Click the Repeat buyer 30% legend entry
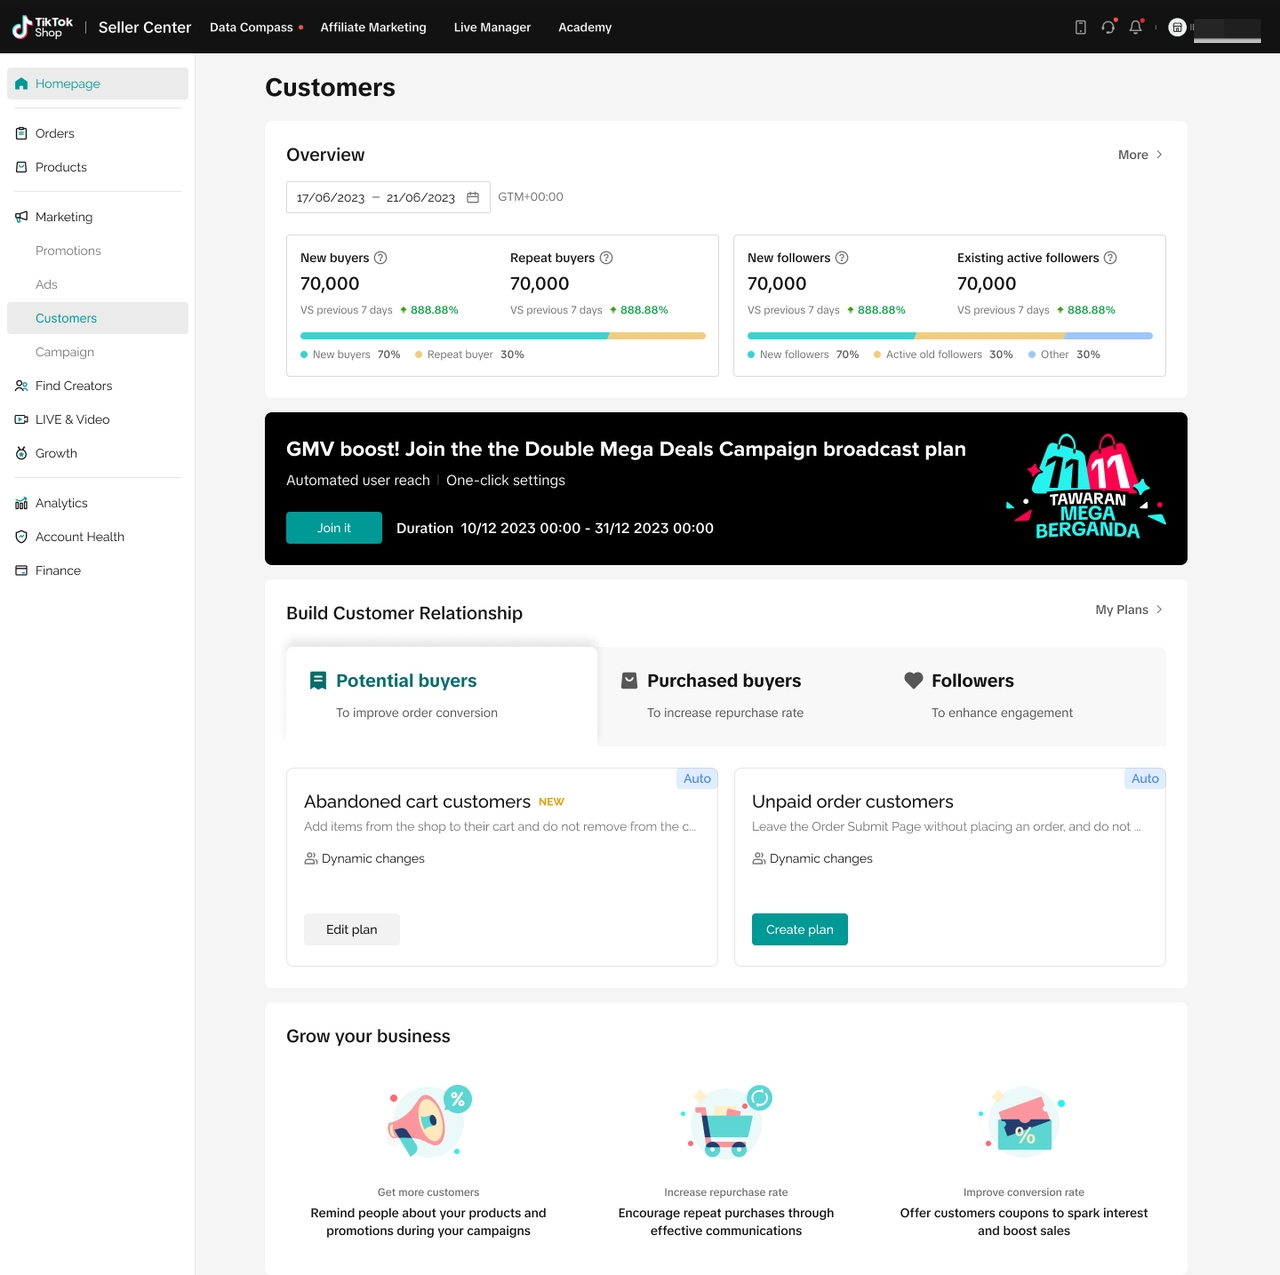The height and width of the screenshot is (1275, 1280). point(469,355)
